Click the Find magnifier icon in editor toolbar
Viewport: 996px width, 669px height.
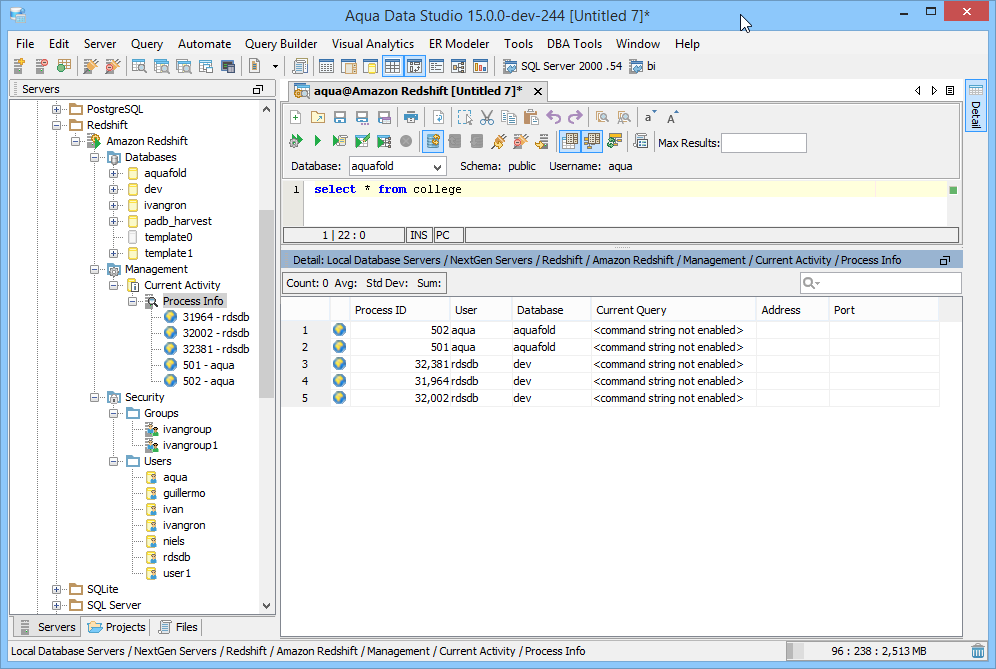tap(602, 117)
